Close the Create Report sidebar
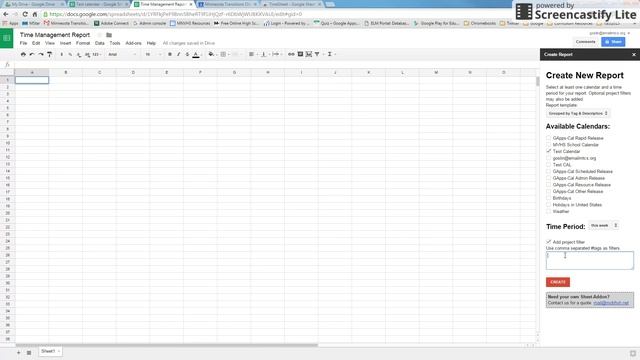 tap(634, 54)
